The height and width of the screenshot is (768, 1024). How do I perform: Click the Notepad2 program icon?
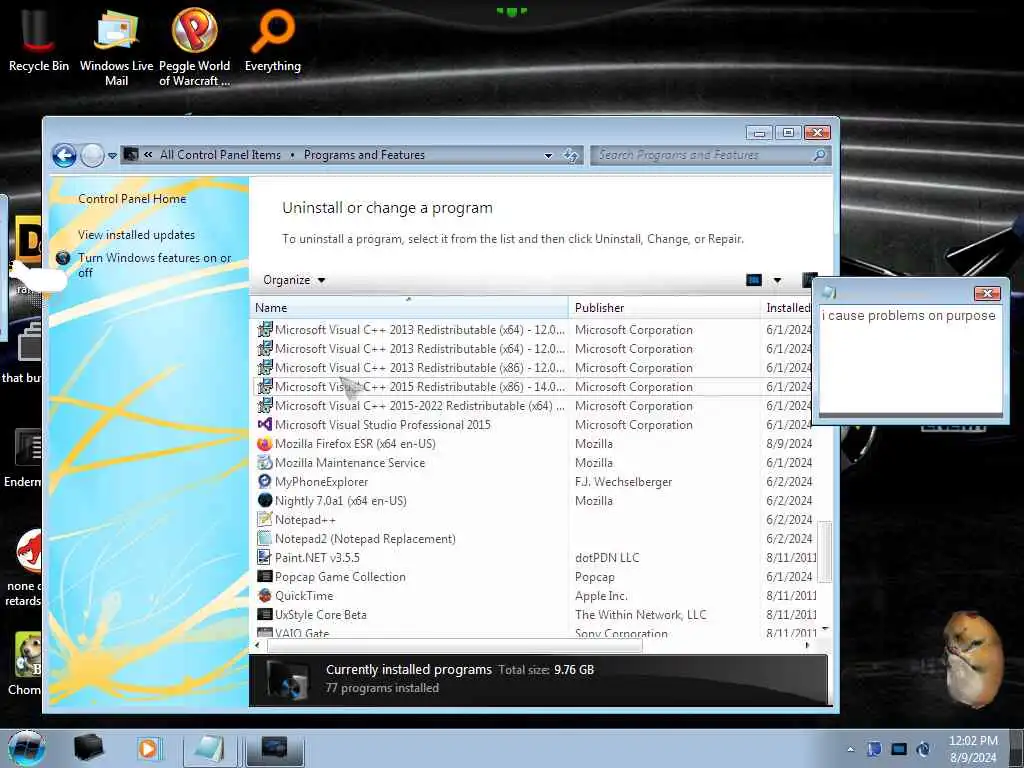point(264,539)
